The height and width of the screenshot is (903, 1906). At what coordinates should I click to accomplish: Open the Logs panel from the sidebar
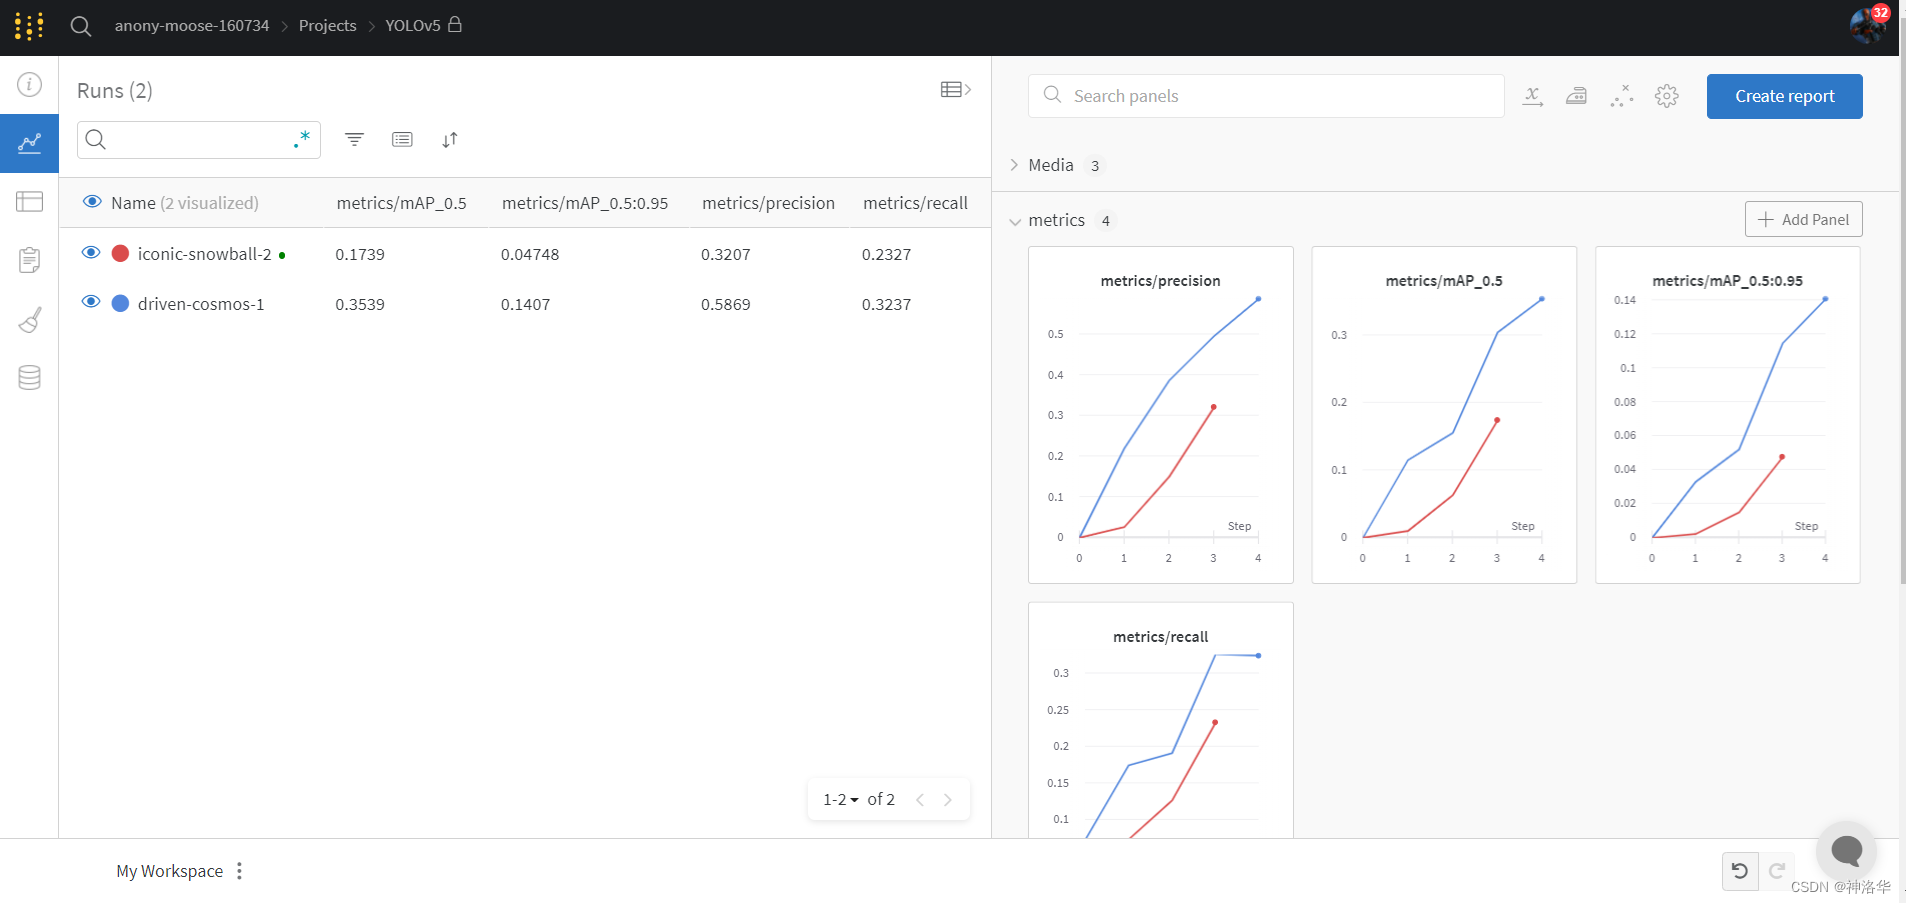[x=29, y=260]
